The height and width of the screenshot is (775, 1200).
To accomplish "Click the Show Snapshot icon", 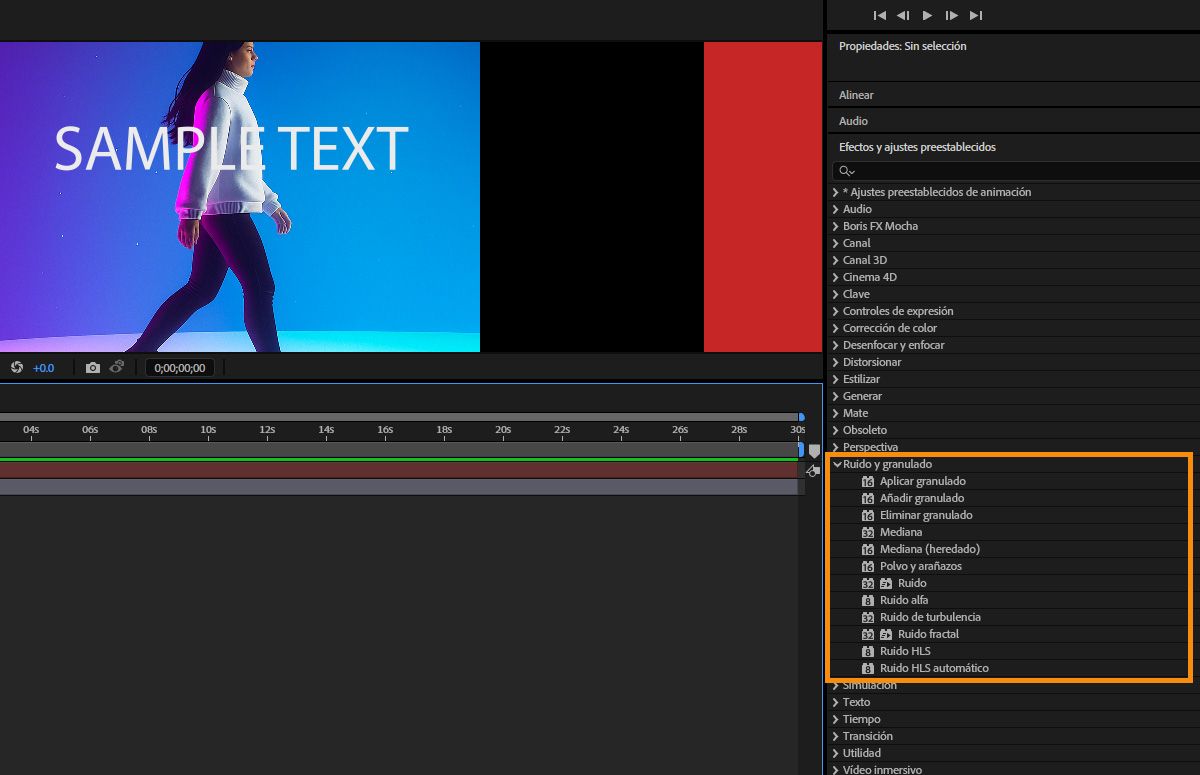I will coord(117,368).
